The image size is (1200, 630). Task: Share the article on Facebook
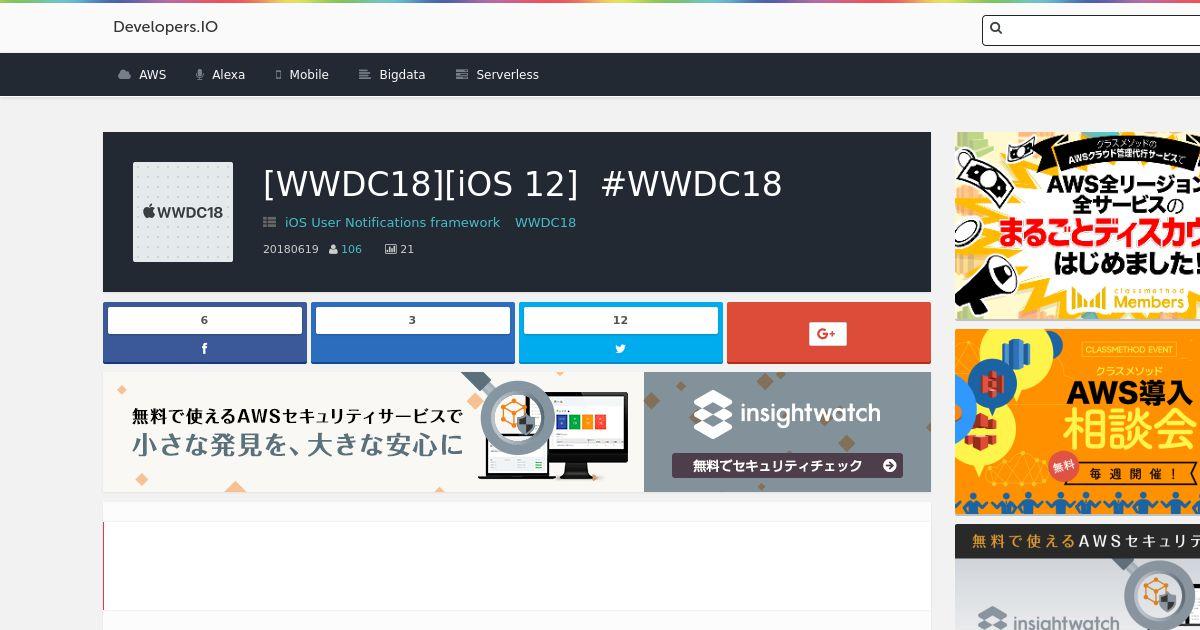click(x=205, y=349)
